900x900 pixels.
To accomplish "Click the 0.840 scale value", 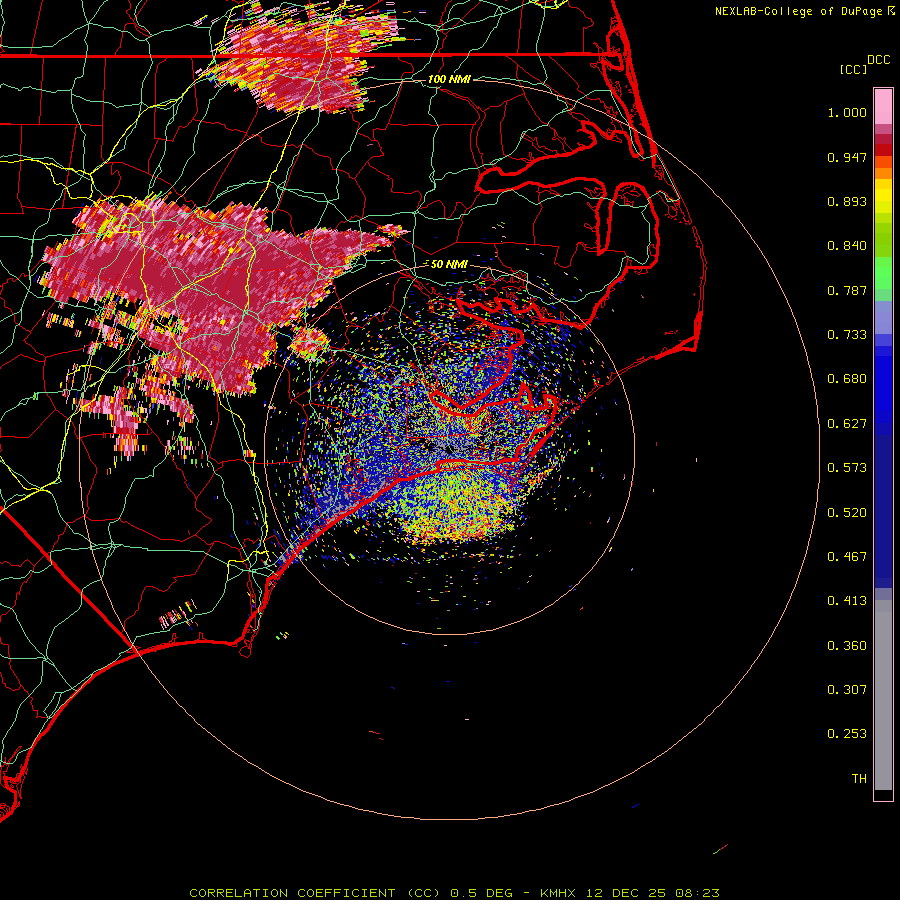I will [847, 246].
